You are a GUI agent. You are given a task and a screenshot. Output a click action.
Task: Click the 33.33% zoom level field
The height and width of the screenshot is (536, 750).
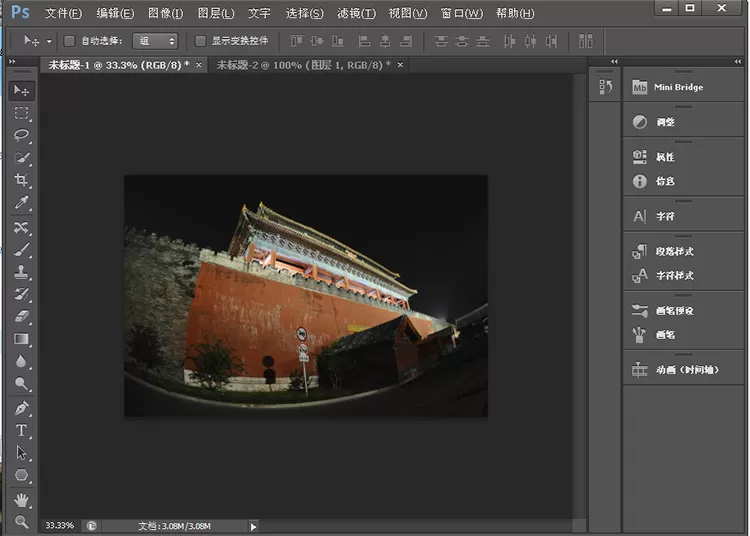point(60,525)
